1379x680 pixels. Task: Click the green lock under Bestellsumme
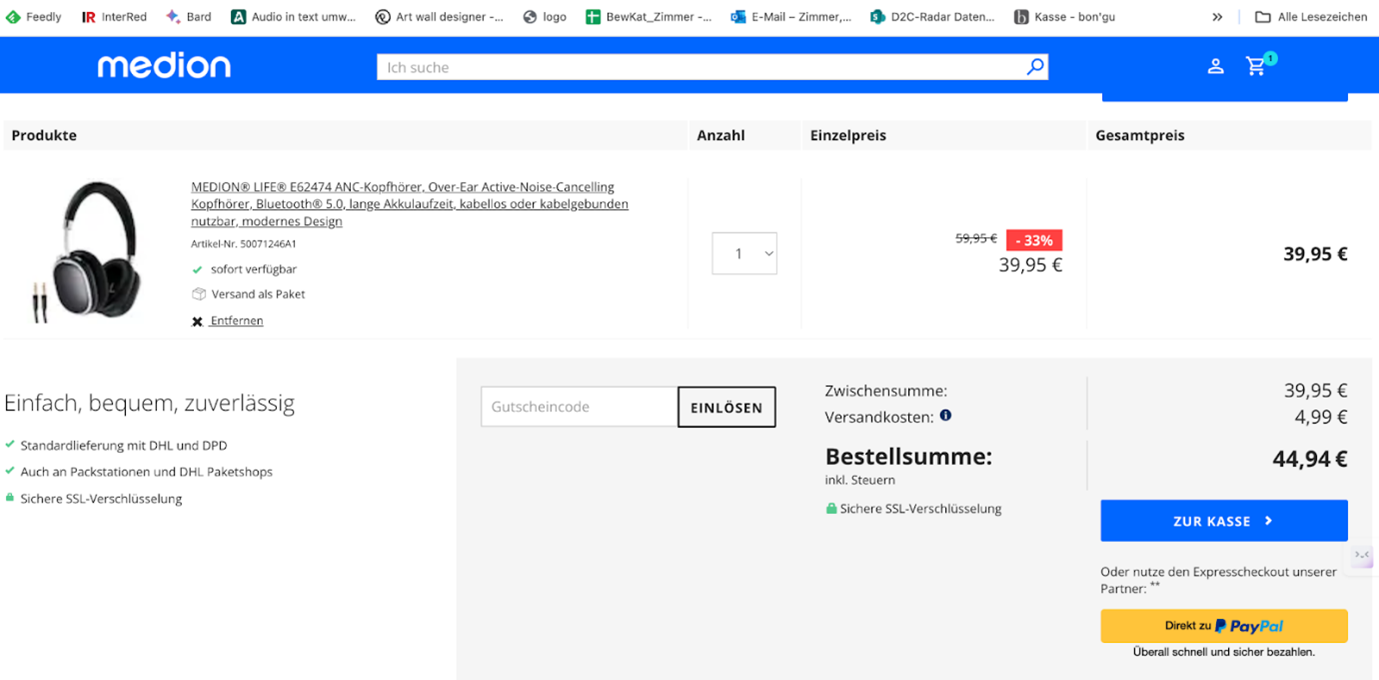coord(830,508)
